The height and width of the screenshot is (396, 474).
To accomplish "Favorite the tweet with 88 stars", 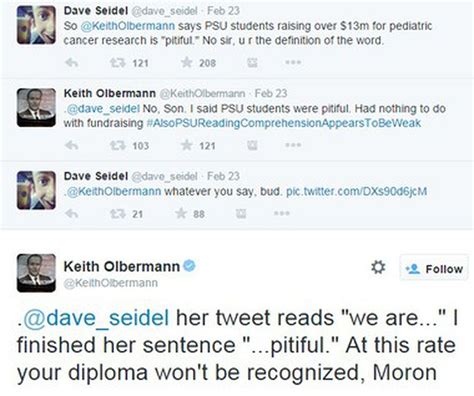I will pos(181,213).
